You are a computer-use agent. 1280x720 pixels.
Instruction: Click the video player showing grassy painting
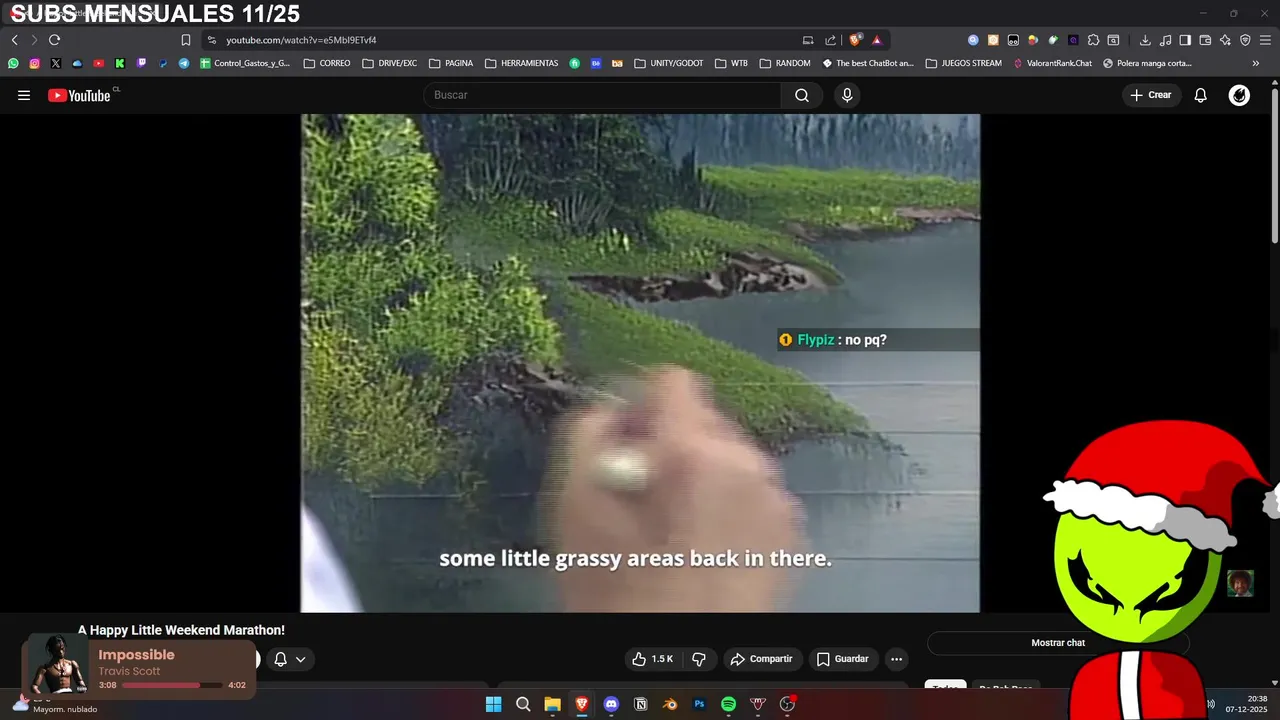coord(640,363)
